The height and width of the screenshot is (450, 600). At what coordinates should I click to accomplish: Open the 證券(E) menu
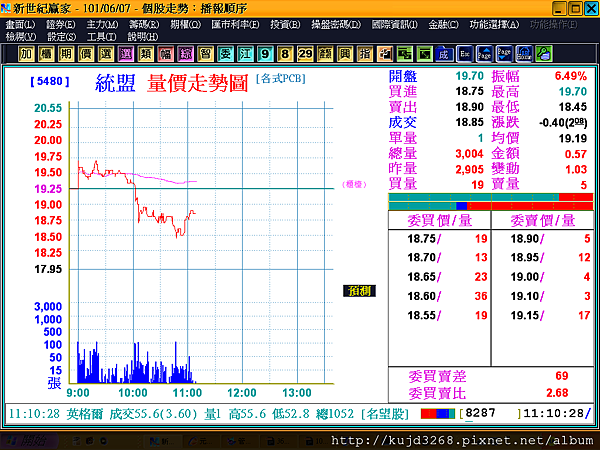pos(60,24)
